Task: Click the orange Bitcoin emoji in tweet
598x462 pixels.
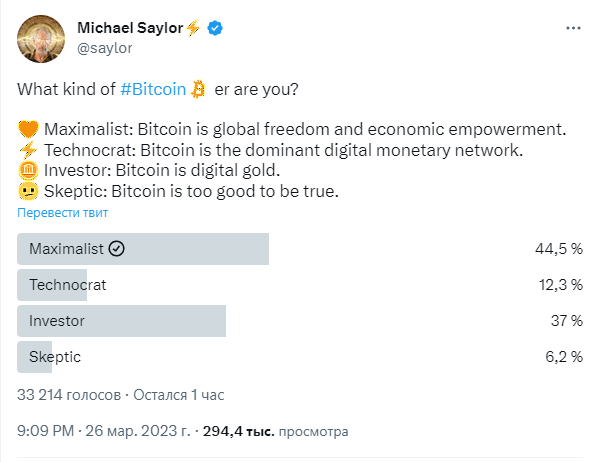Action: pyautogui.click(x=198, y=89)
